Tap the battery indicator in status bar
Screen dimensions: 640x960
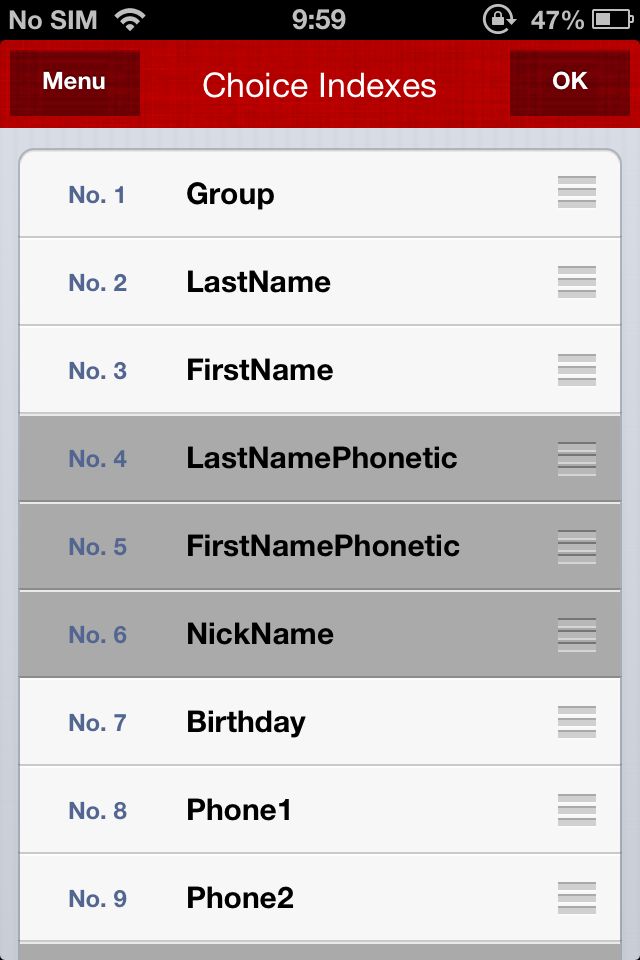pyautogui.click(x=612, y=20)
